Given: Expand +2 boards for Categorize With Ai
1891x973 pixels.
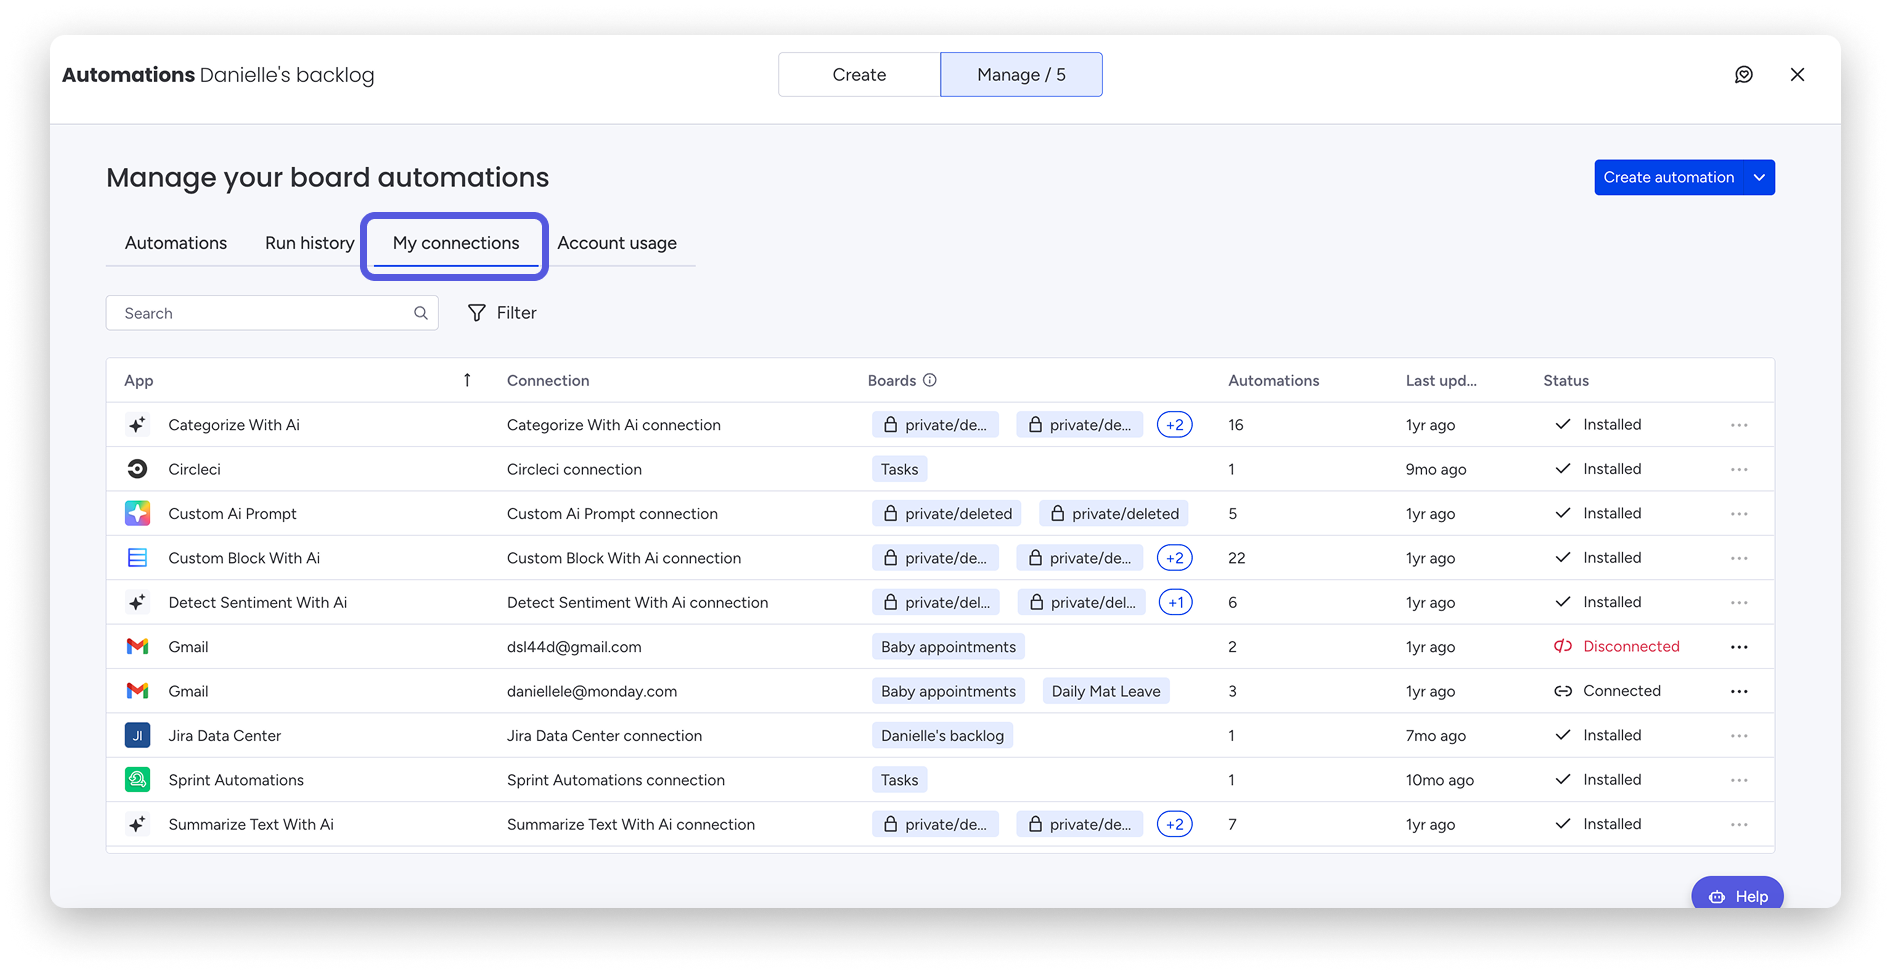Looking at the screenshot, I should click(1174, 425).
